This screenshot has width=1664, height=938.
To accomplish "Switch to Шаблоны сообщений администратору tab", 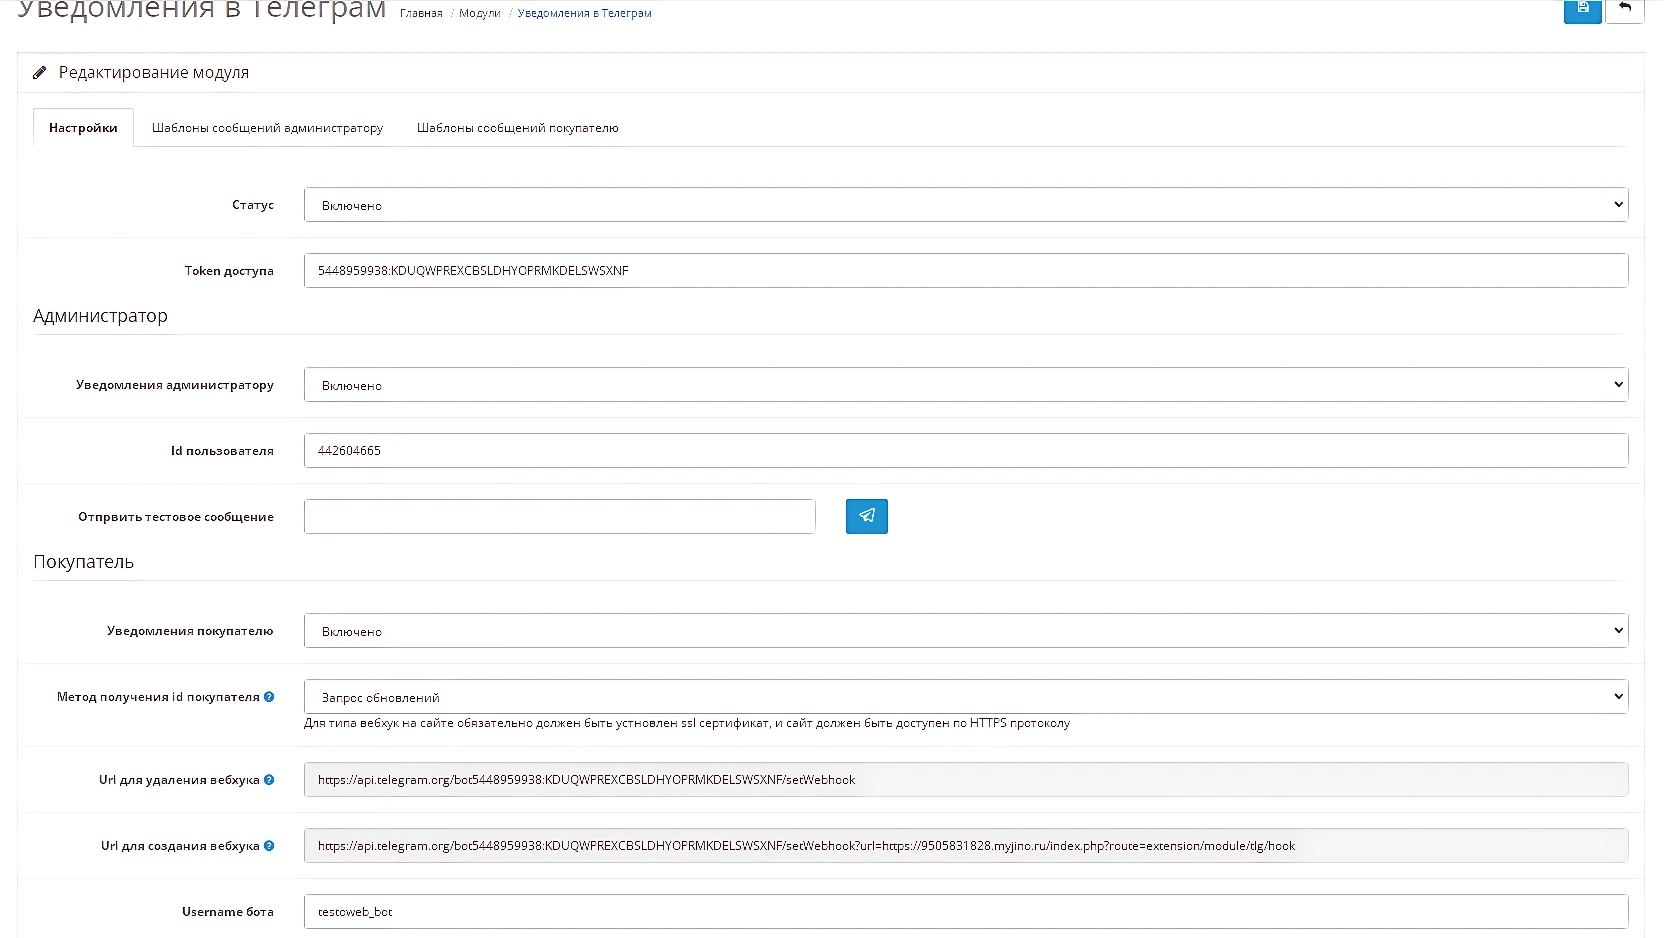I will pos(267,128).
